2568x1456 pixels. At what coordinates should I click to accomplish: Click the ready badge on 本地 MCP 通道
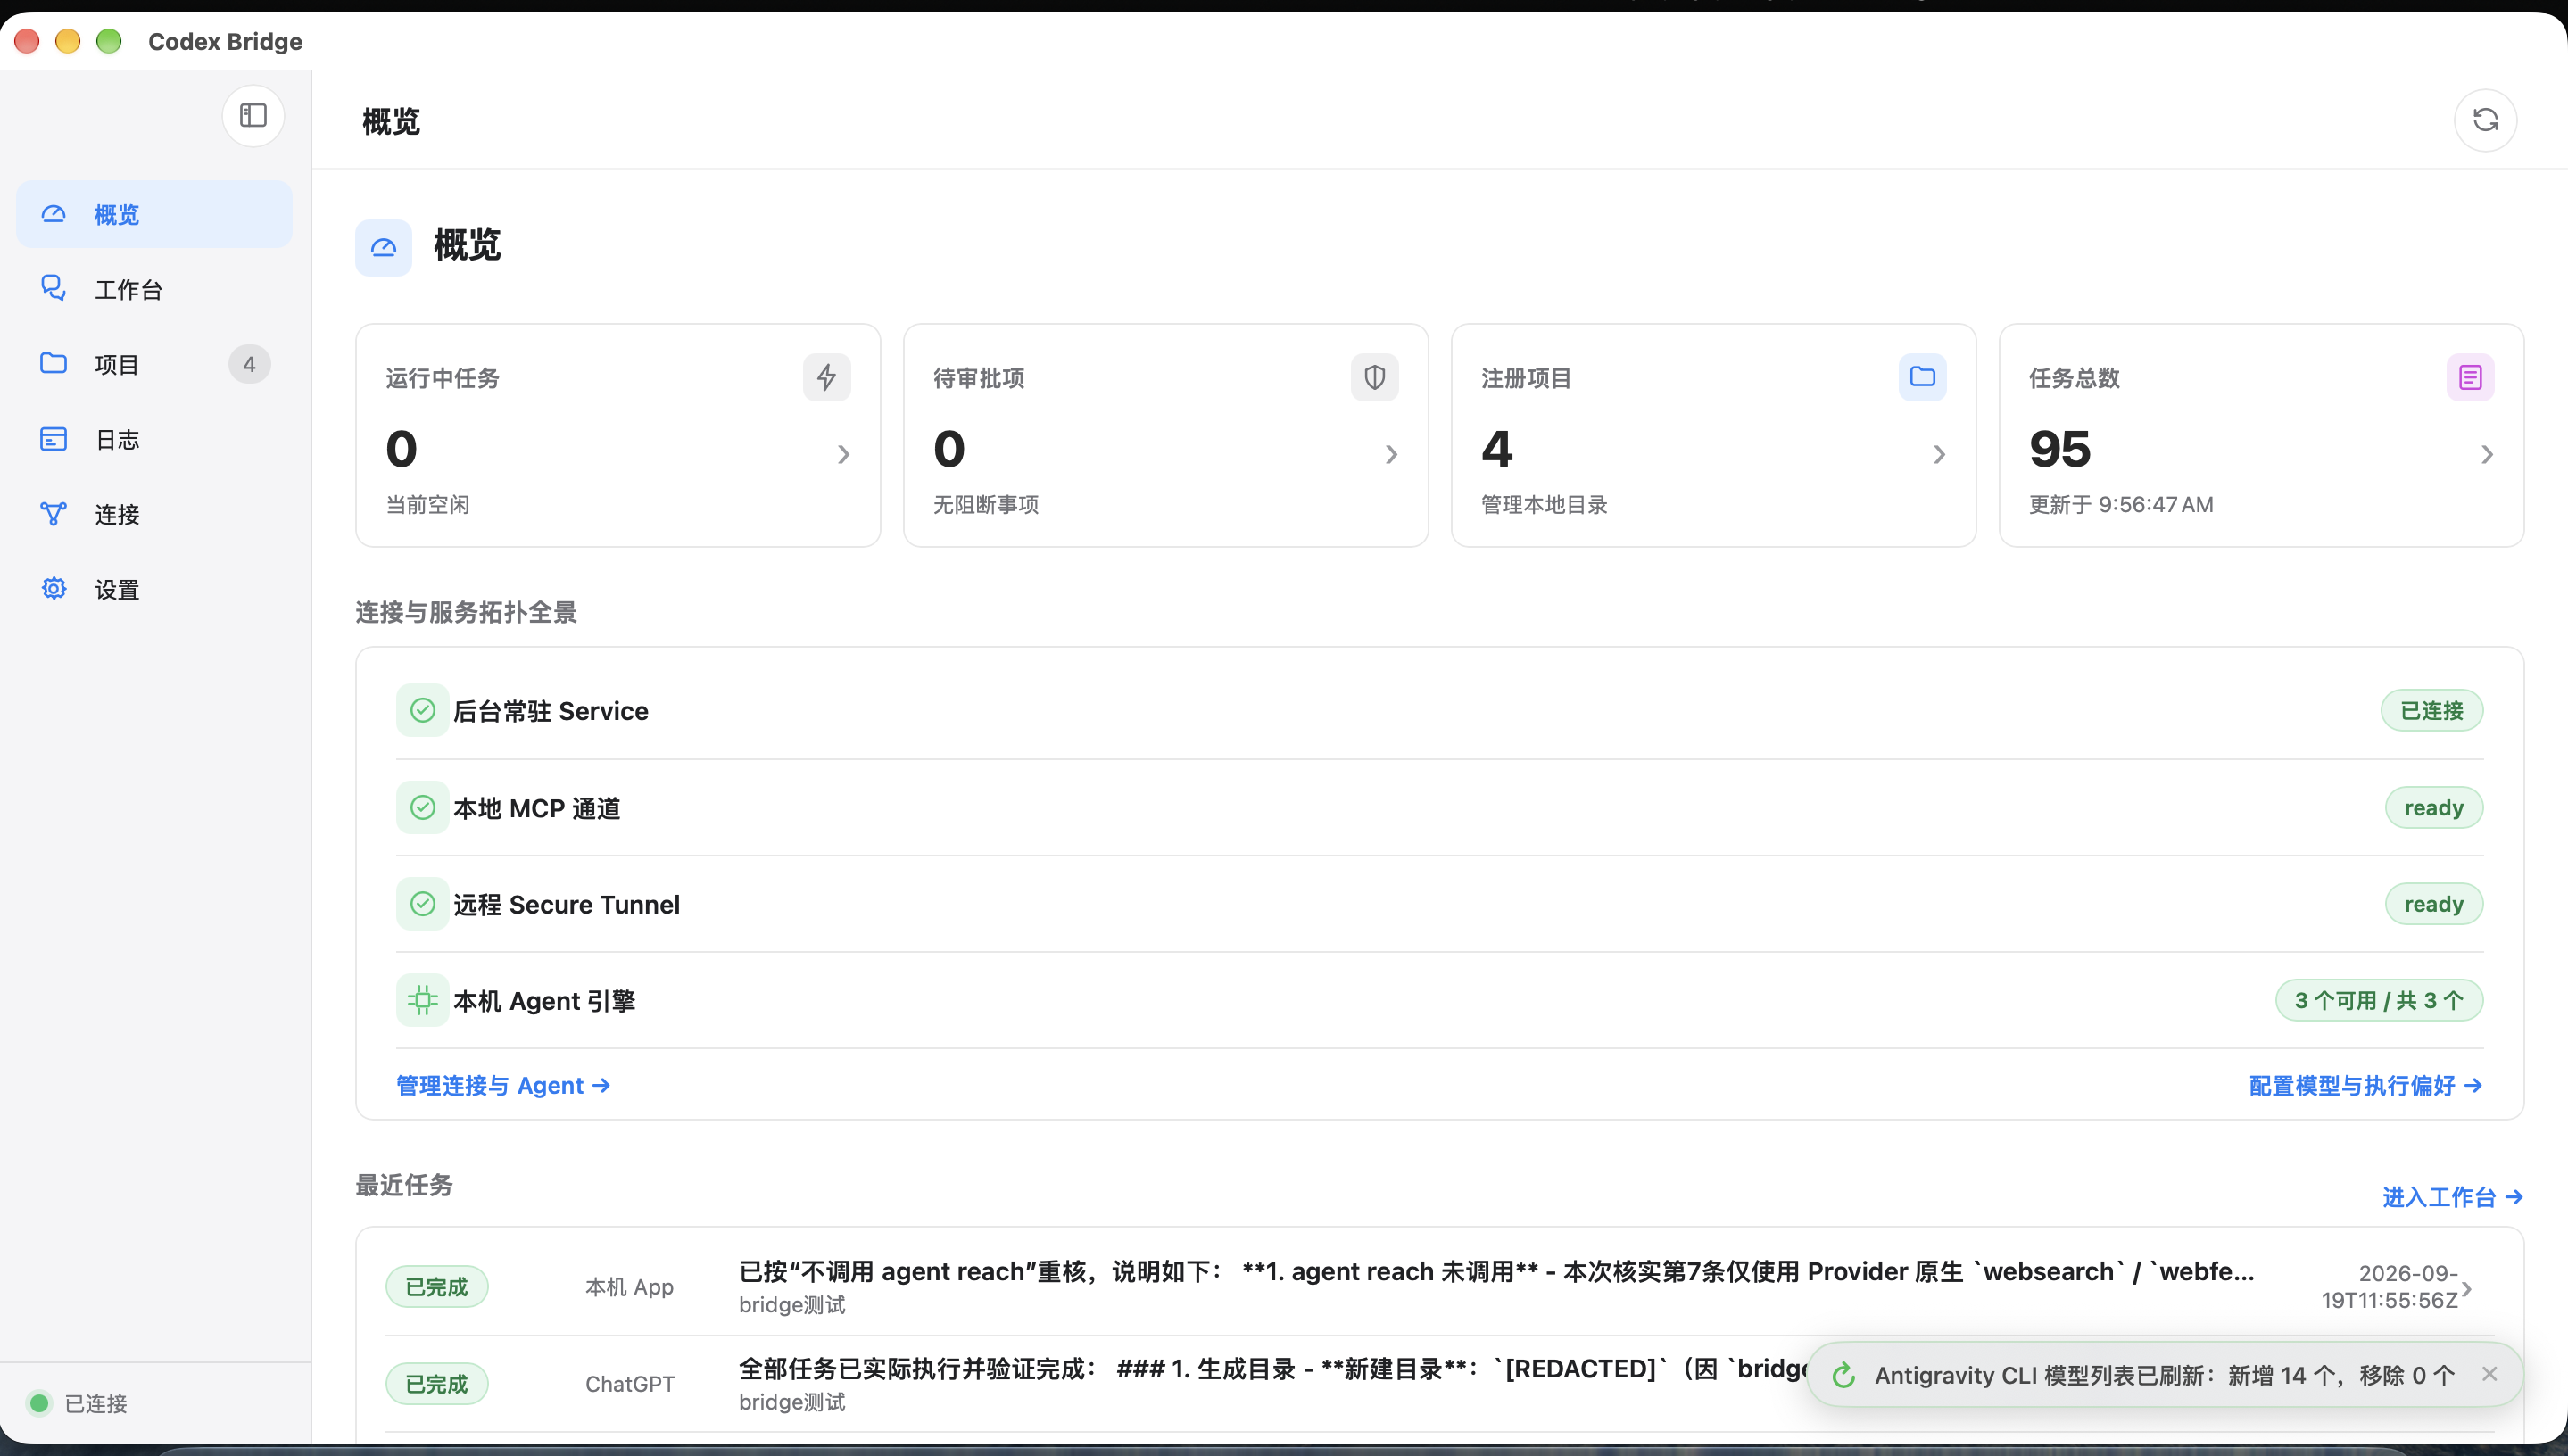point(2433,807)
